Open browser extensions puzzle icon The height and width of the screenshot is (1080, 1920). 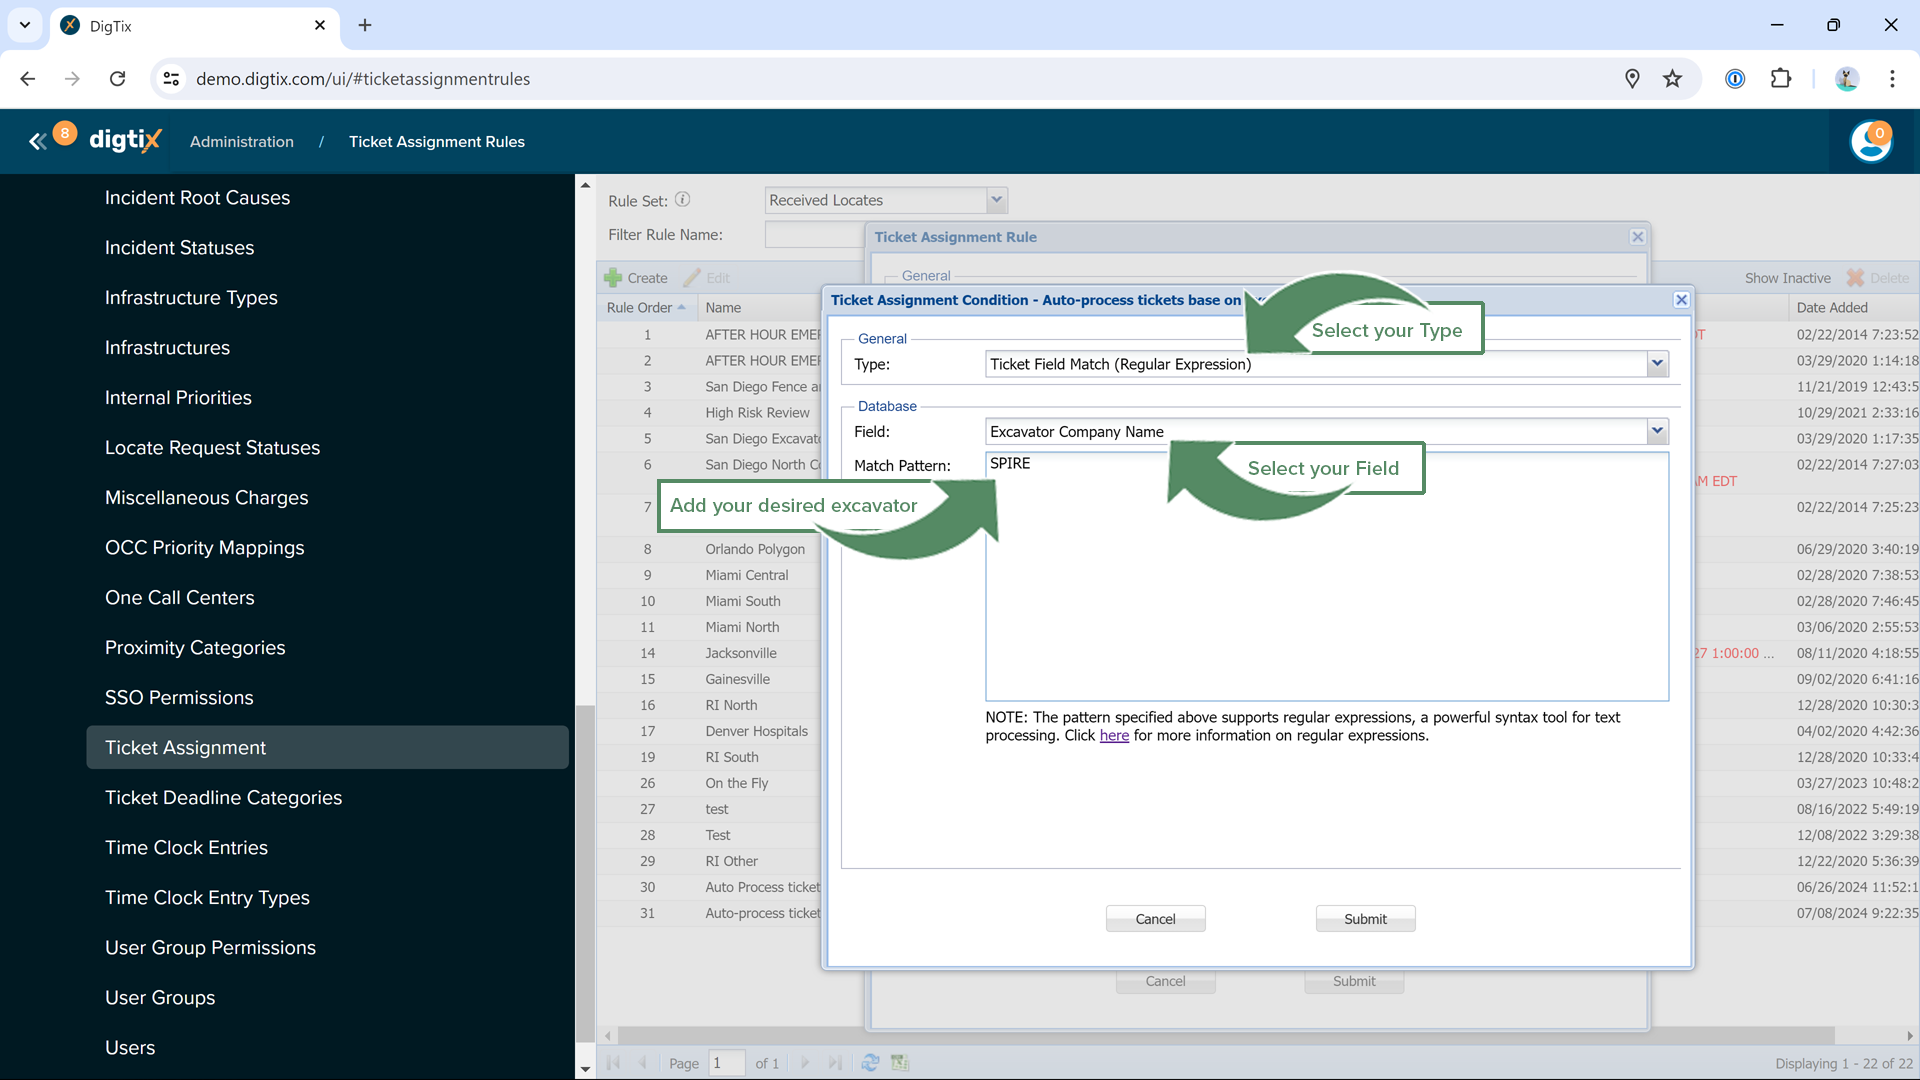point(1780,79)
